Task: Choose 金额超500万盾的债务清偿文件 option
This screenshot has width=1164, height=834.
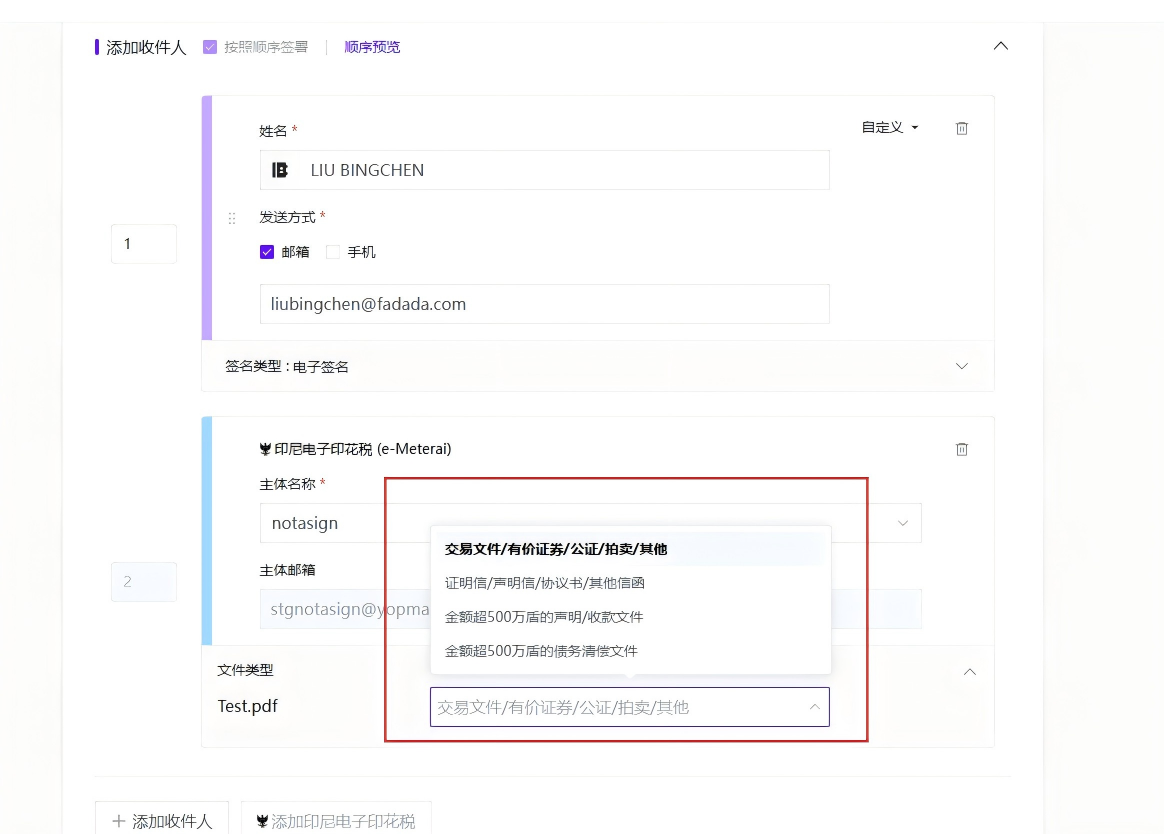Action: point(630,651)
